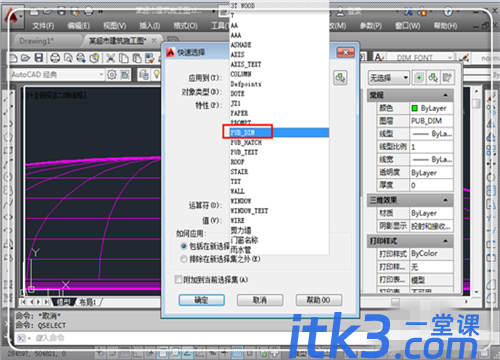Viewport: 500px width, 360px height.
Task: Click the Open folder icon in standard toolbar
Action: tap(26, 58)
